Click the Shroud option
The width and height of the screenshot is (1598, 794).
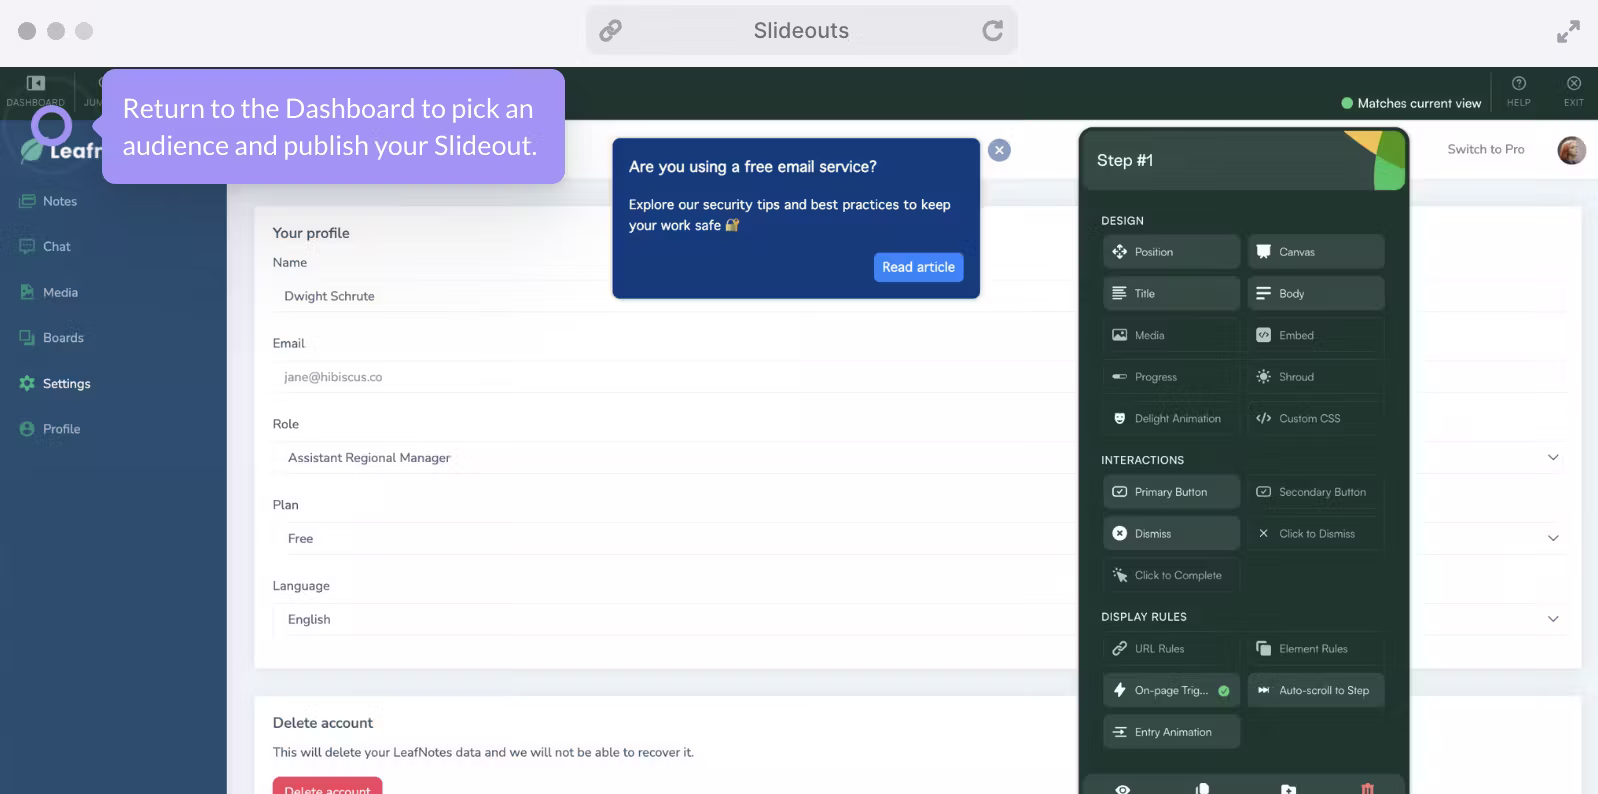click(x=1314, y=377)
